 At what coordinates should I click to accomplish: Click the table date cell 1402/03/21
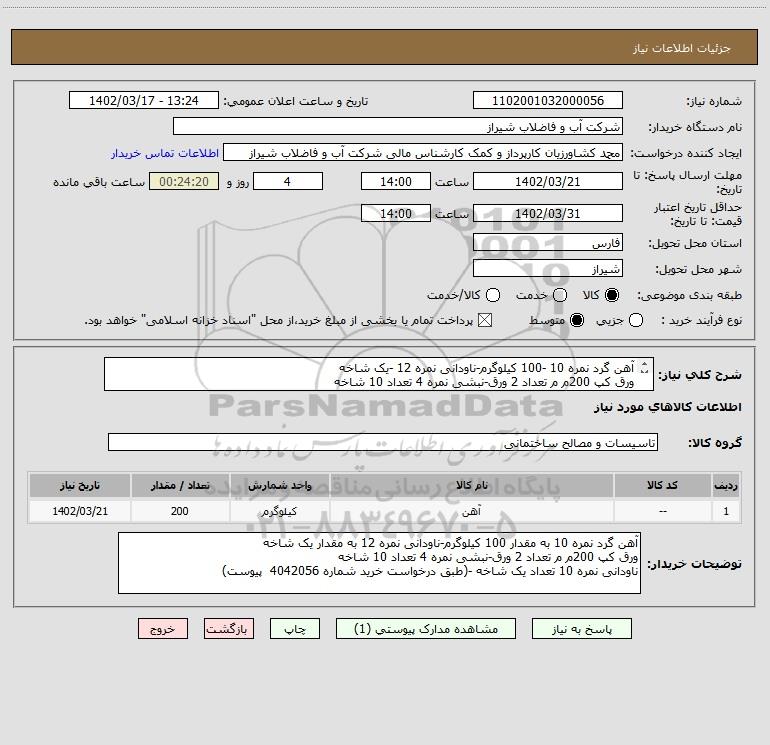[x=80, y=511]
